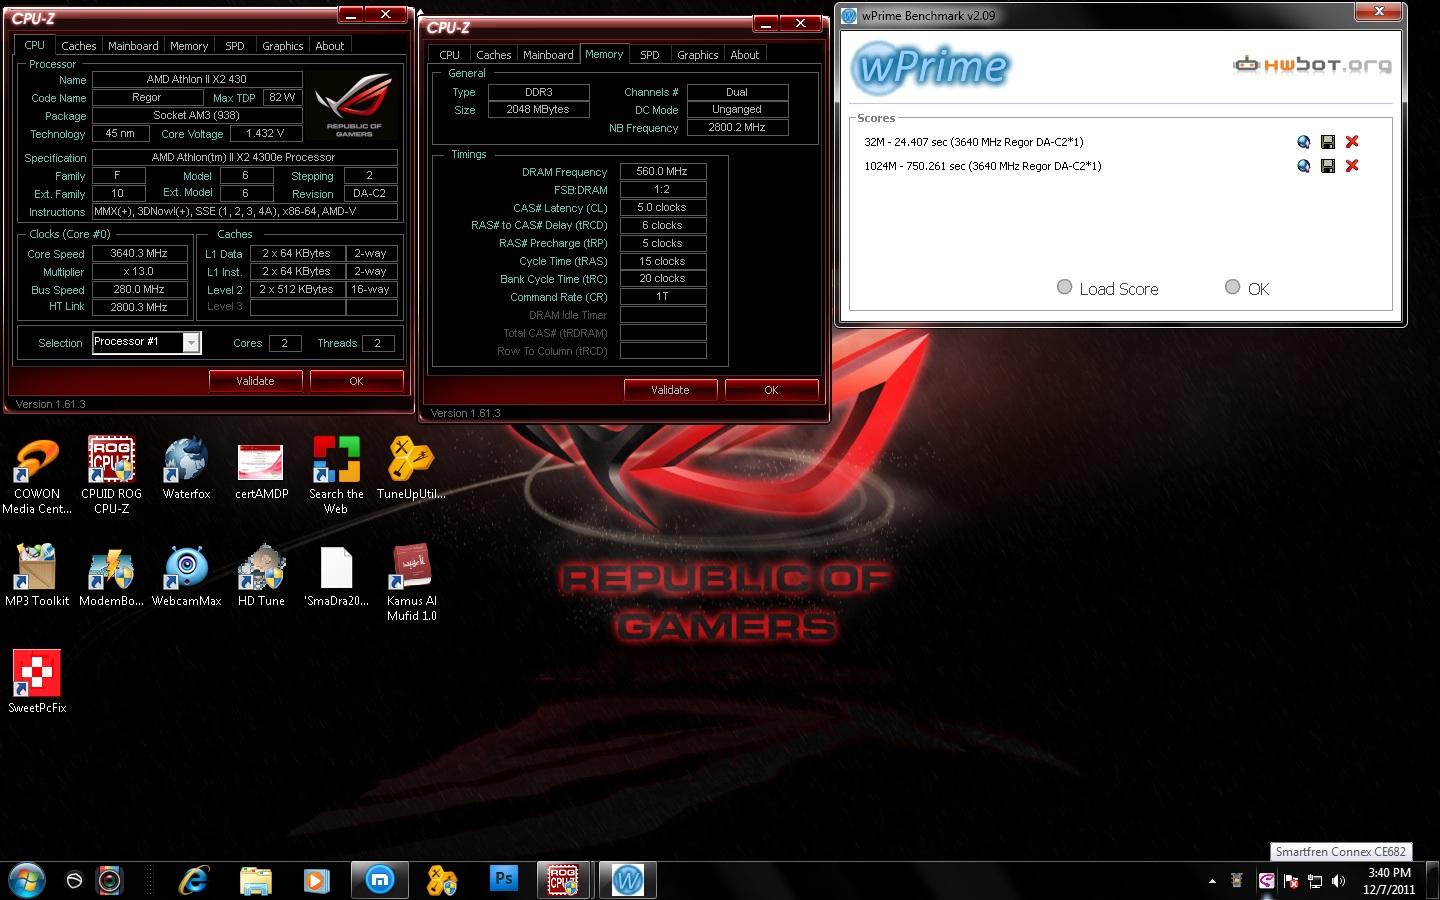Launch the SweetPcFix desktop shortcut
Viewport: 1440px width, 900px height.
37,682
